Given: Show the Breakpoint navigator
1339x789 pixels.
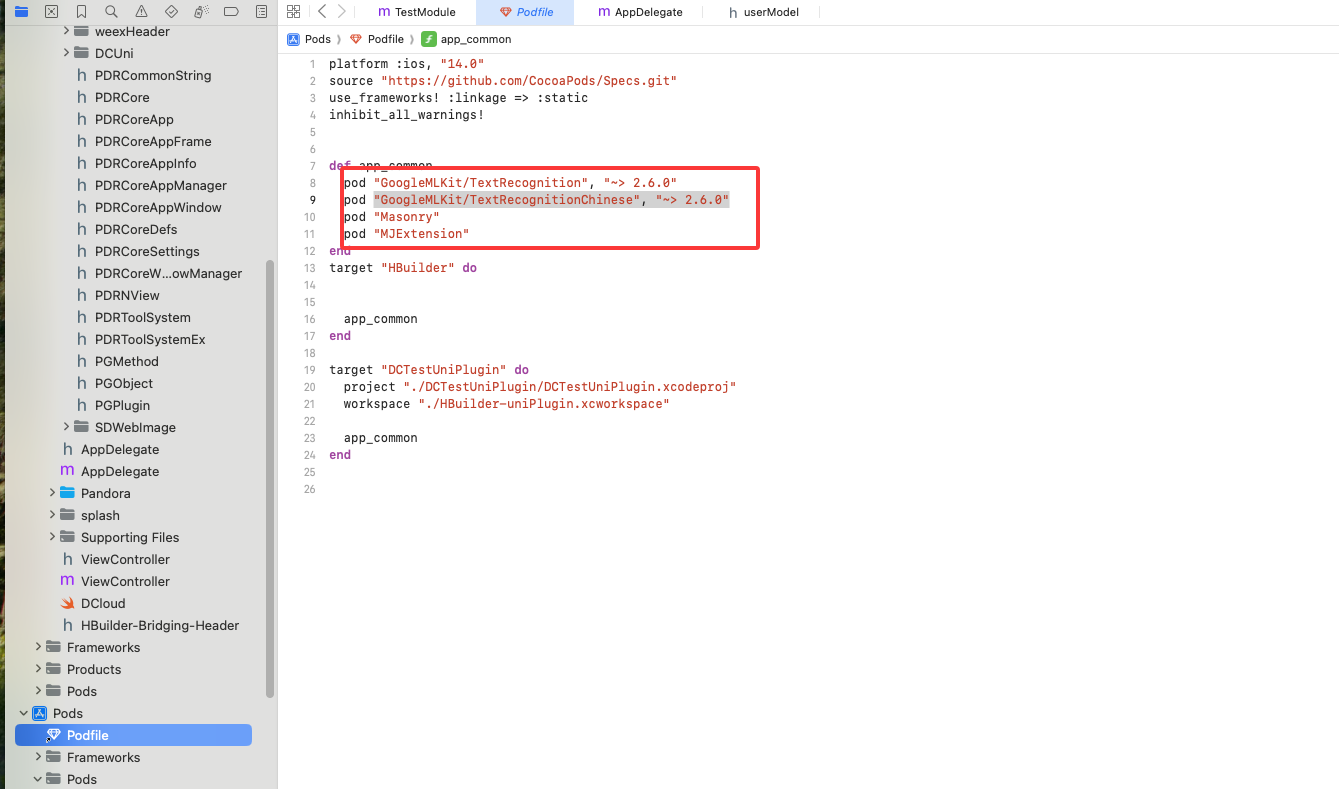Looking at the screenshot, I should point(231,12).
